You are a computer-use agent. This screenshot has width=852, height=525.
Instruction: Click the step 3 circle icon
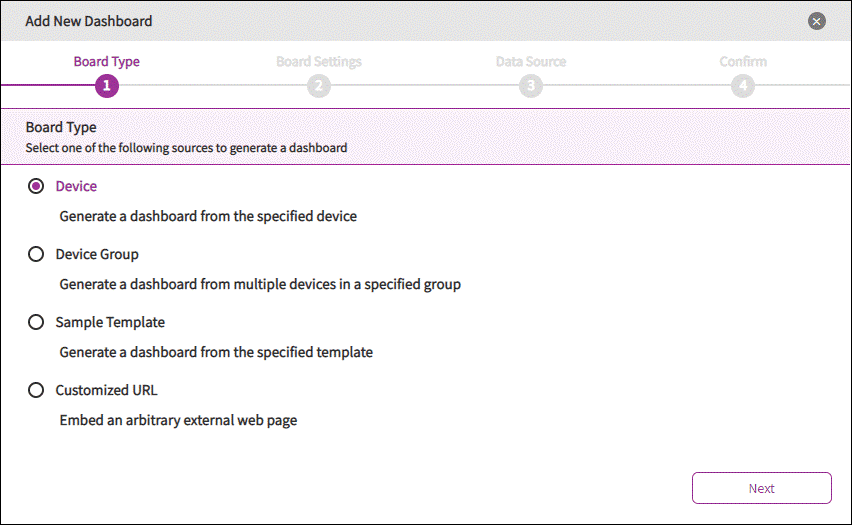coord(531,86)
